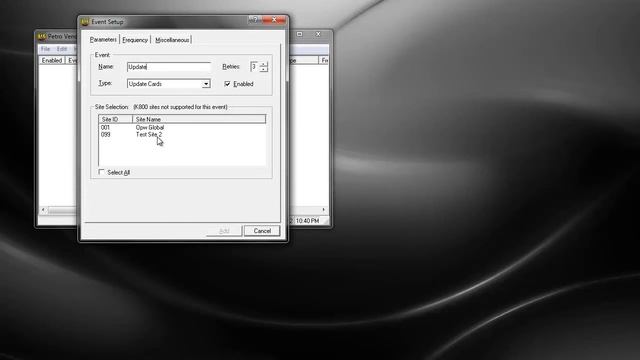Click the Cancel button
This screenshot has height=360, width=640.
pyautogui.click(x=262, y=231)
